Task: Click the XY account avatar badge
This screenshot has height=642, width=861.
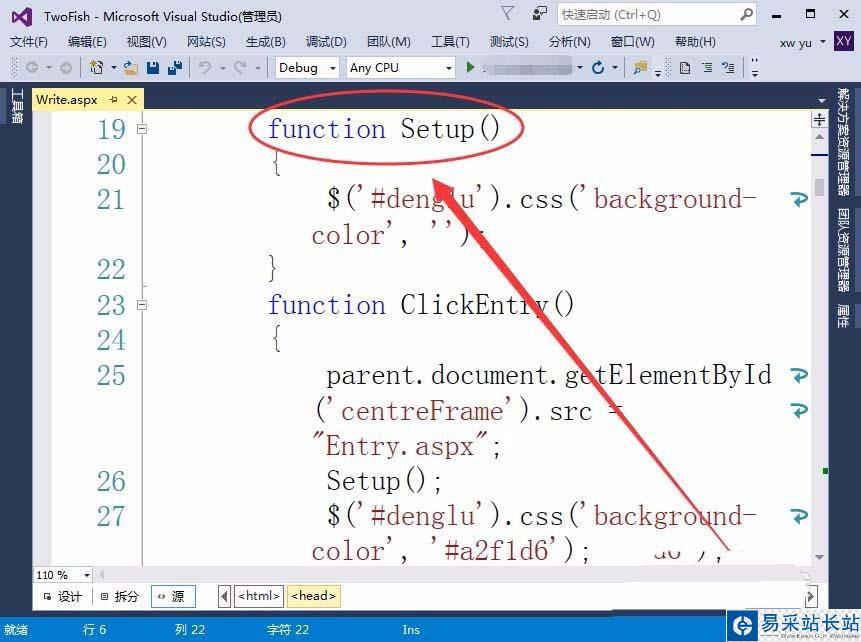Action: pos(843,41)
